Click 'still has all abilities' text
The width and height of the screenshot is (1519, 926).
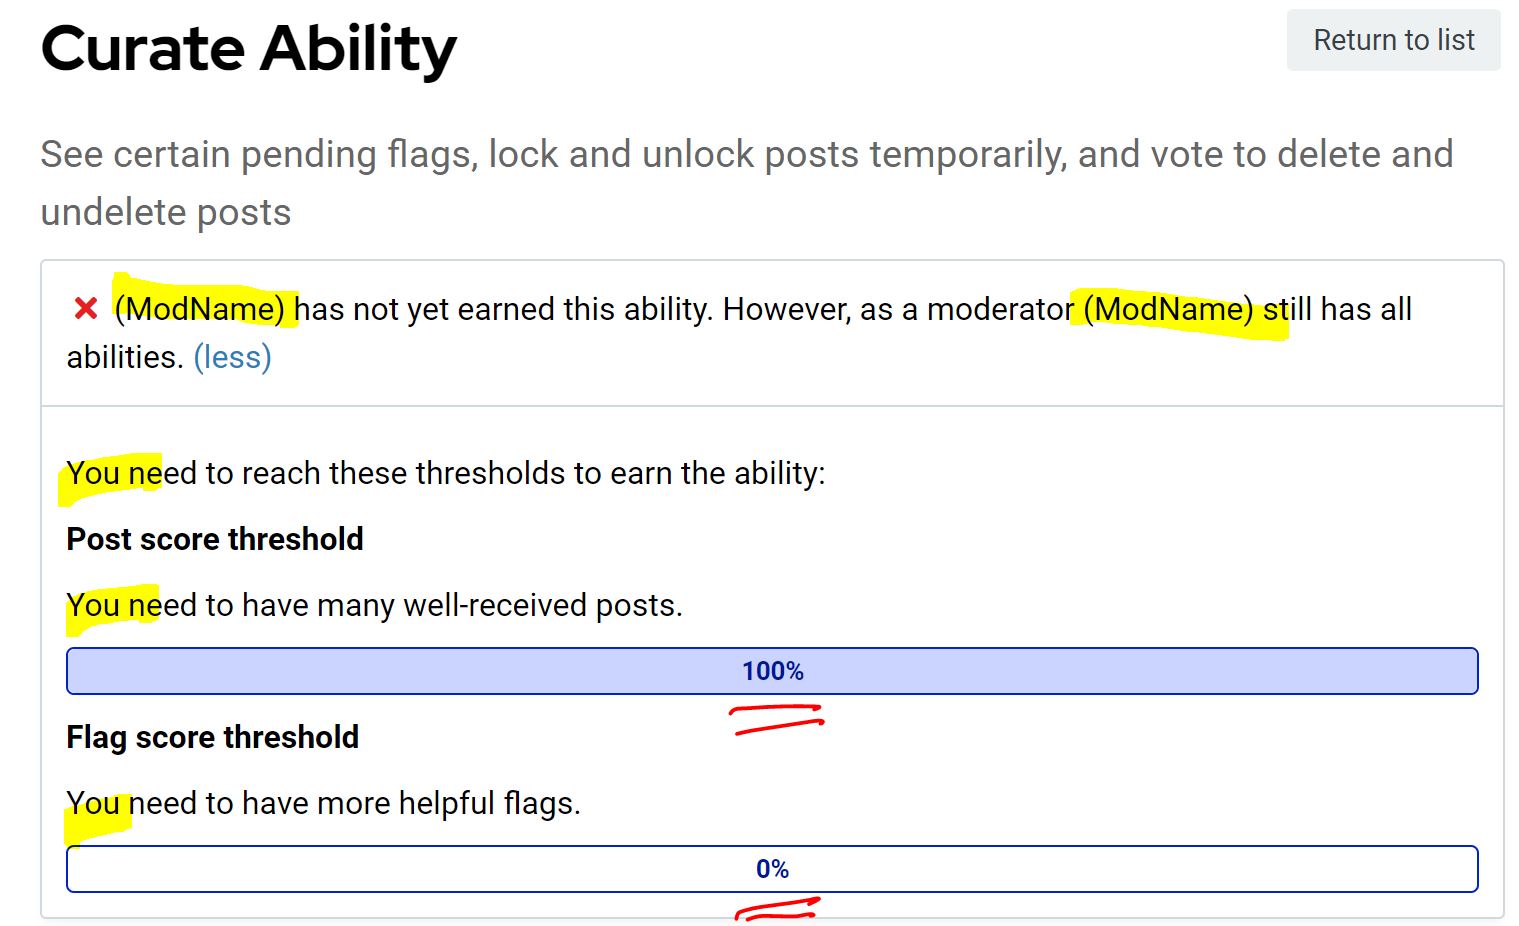coord(1350,309)
